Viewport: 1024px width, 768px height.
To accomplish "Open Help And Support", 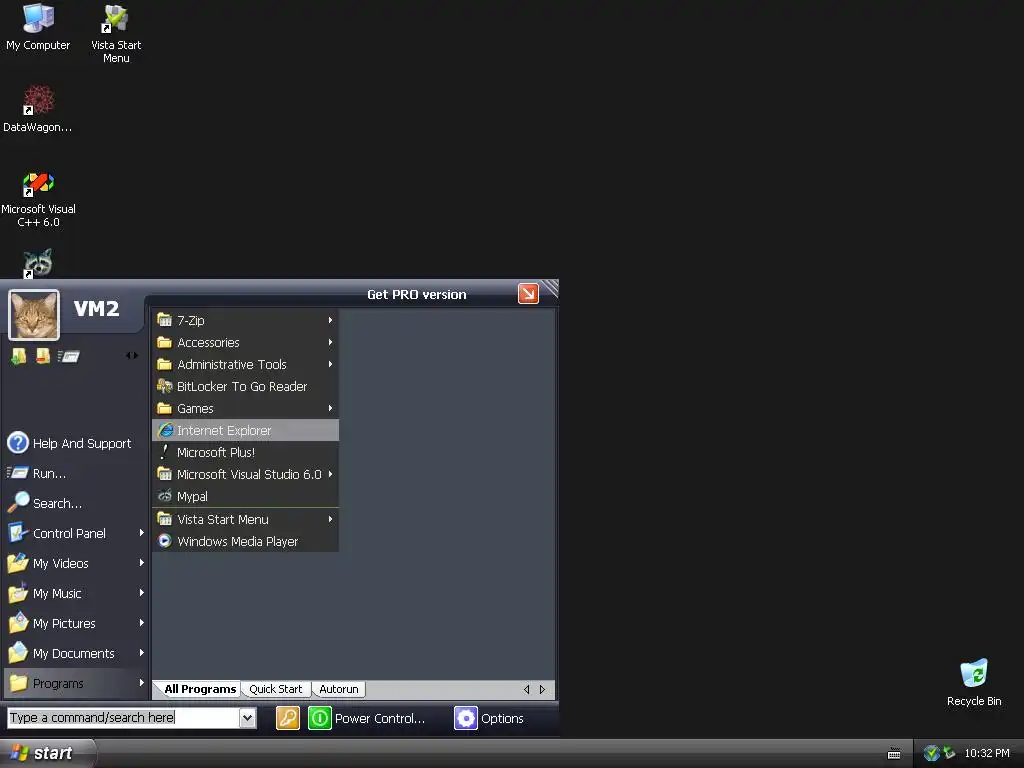I will (76, 443).
